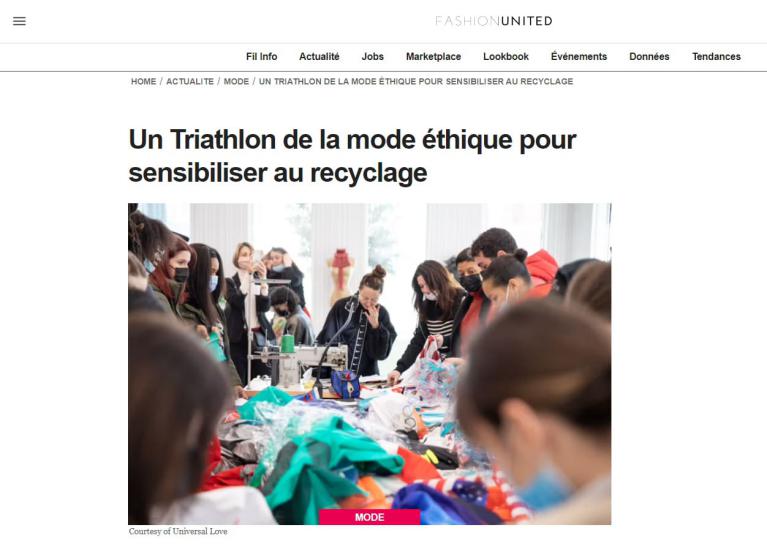This screenshot has height=552, width=767.
Task: Go to the Actualité section
Action: tap(319, 56)
